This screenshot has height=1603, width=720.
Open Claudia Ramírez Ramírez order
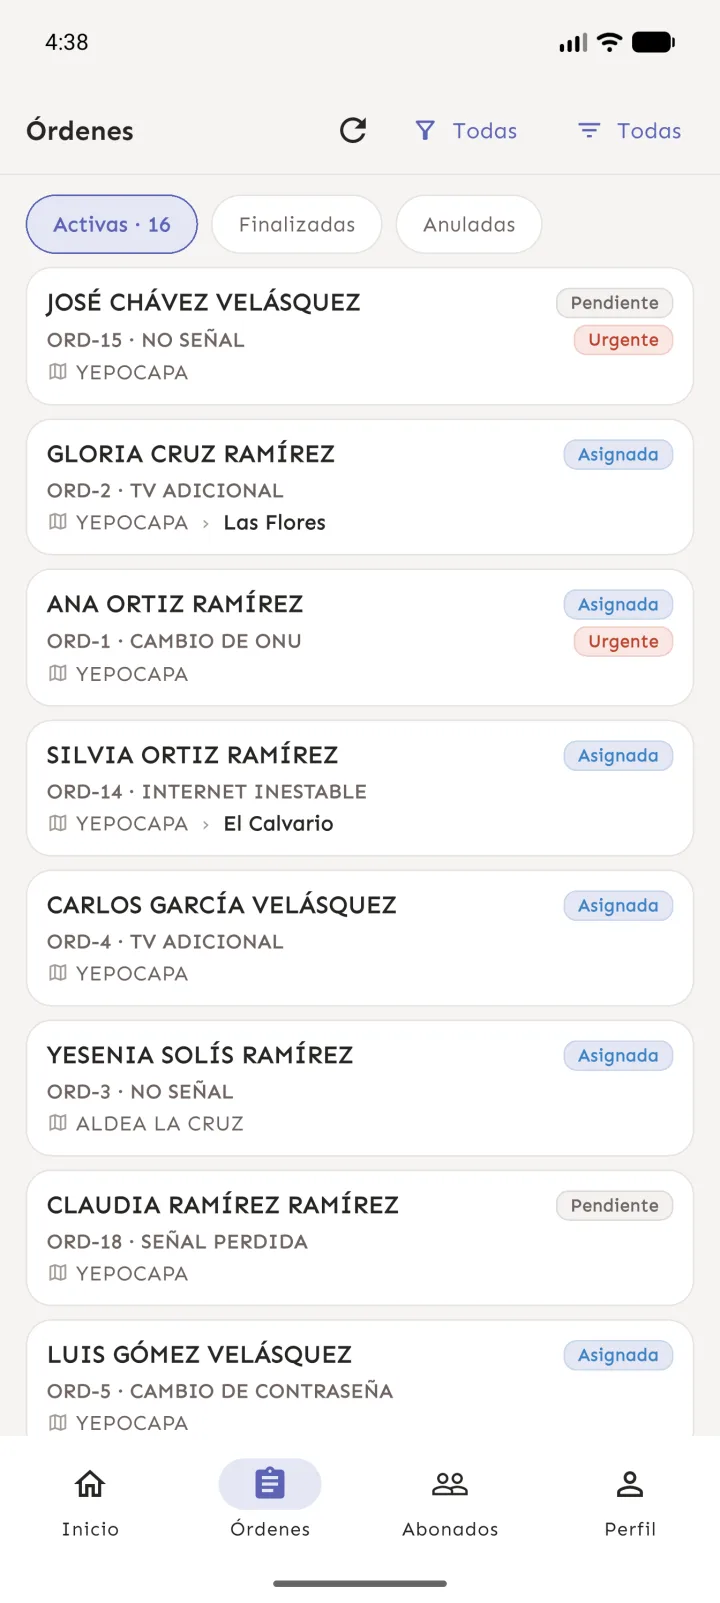point(360,1238)
